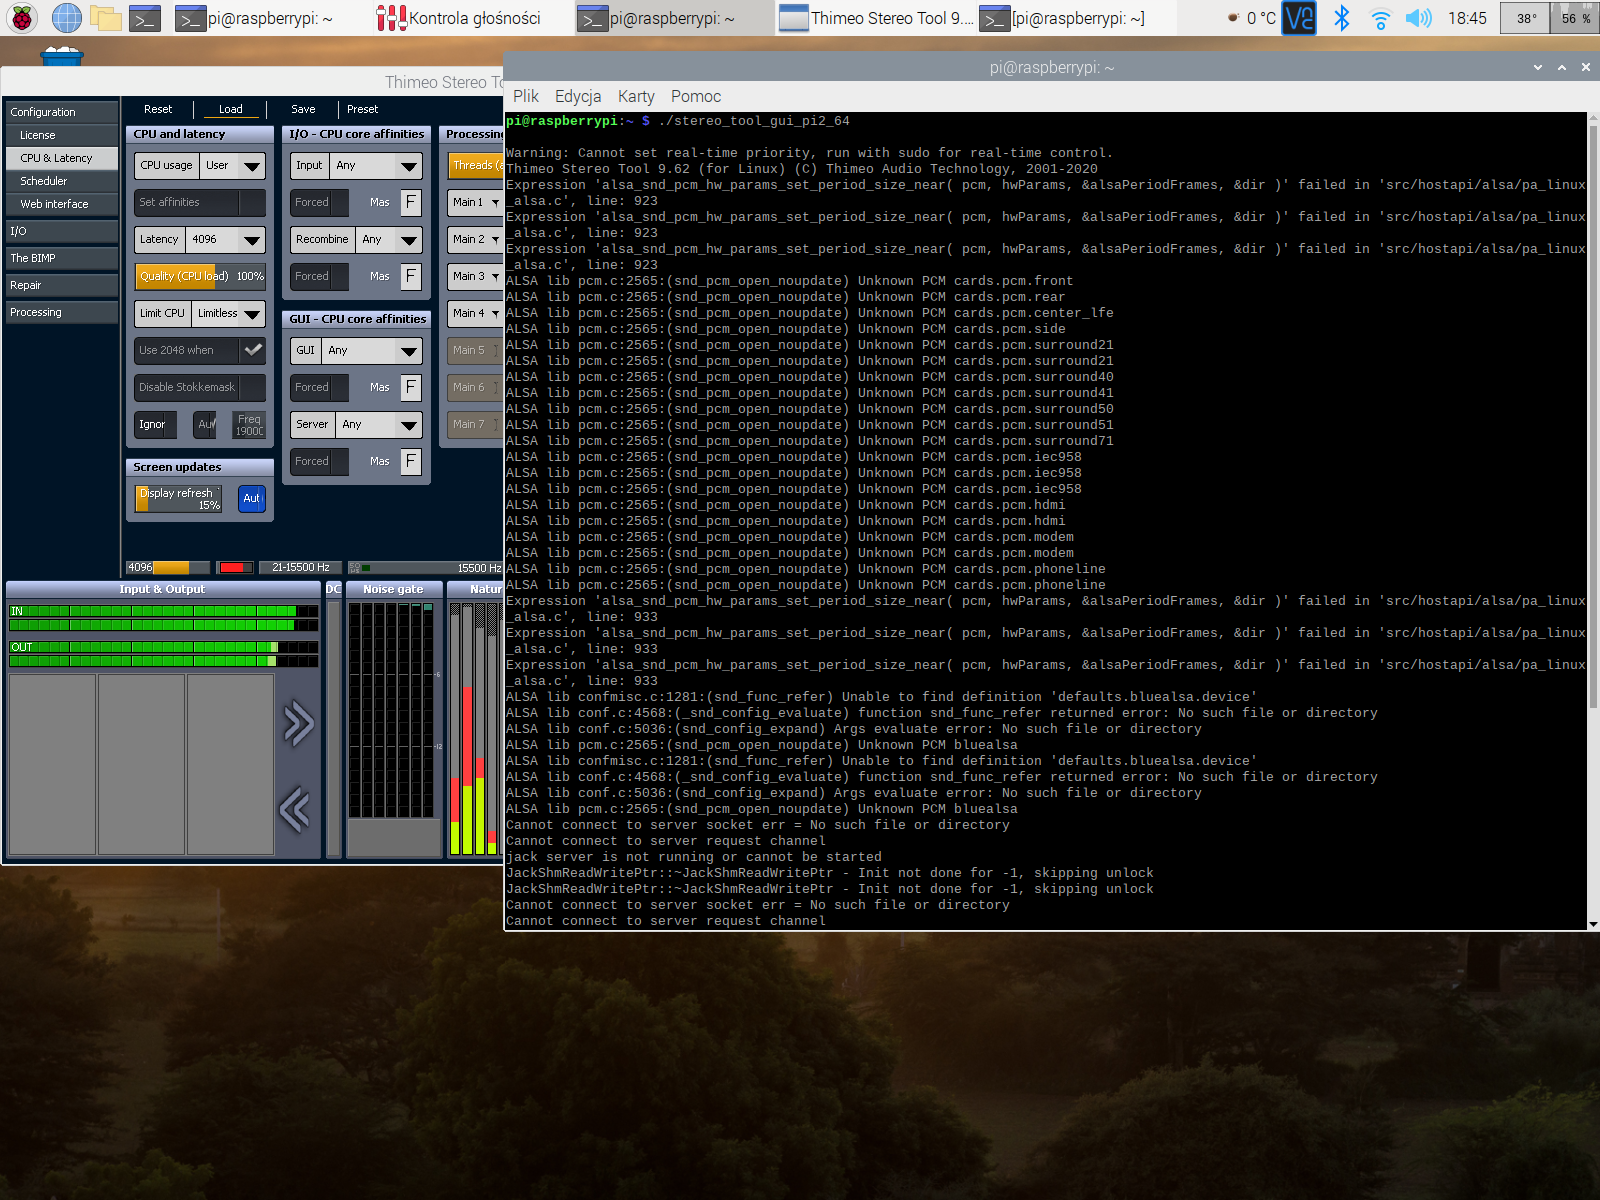Click Display refresh 15% slider

click(179, 498)
